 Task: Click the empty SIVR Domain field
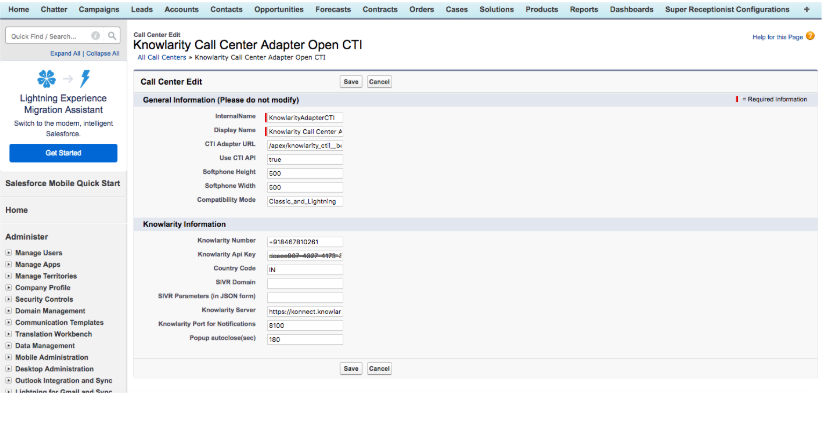(305, 283)
